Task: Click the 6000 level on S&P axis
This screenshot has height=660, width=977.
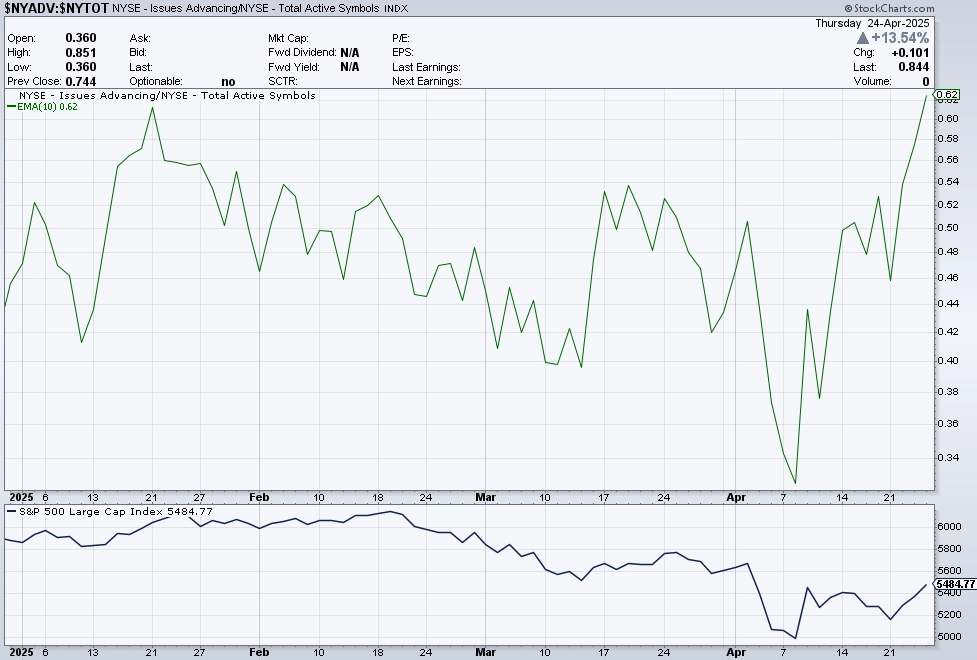Action: click(950, 527)
